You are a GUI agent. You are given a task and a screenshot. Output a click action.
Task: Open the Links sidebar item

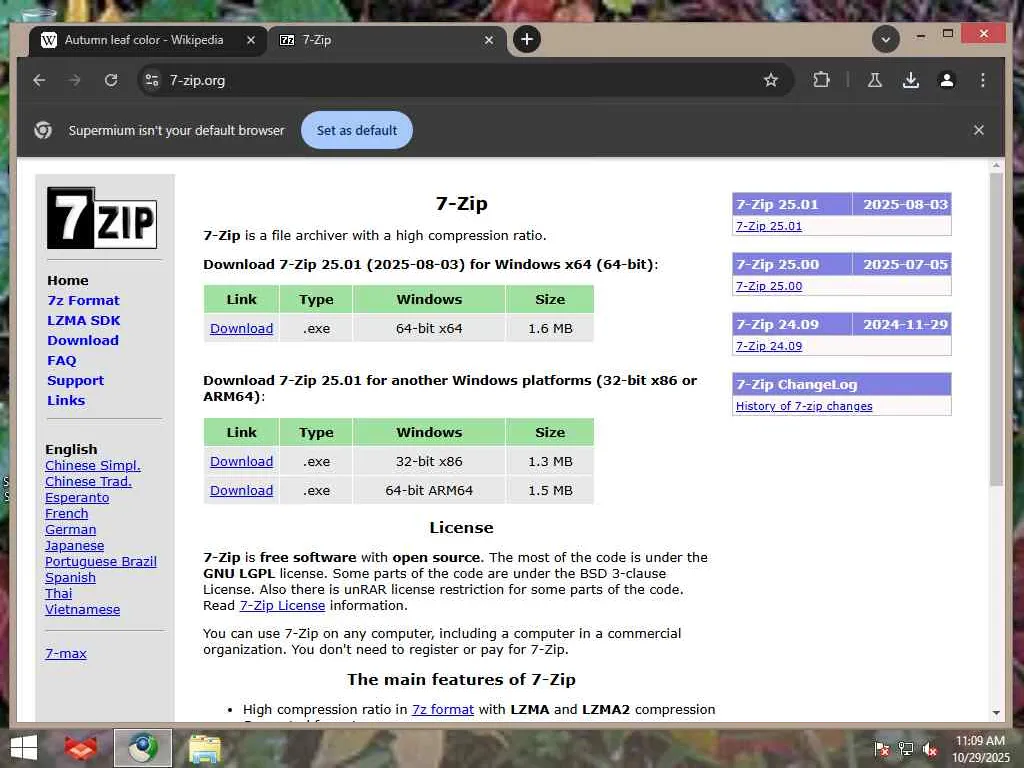66,400
